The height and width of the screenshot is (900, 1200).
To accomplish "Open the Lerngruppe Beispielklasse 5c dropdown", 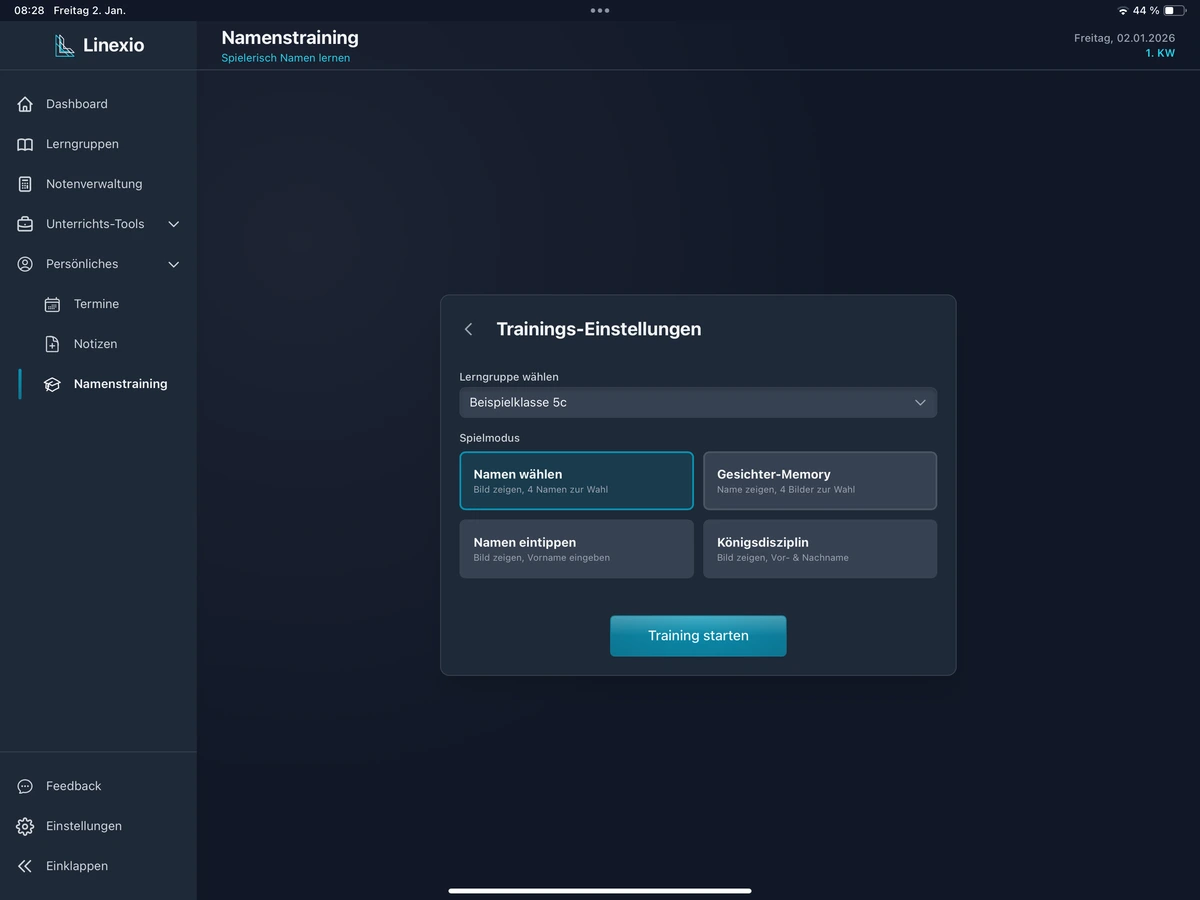I will [x=698, y=402].
